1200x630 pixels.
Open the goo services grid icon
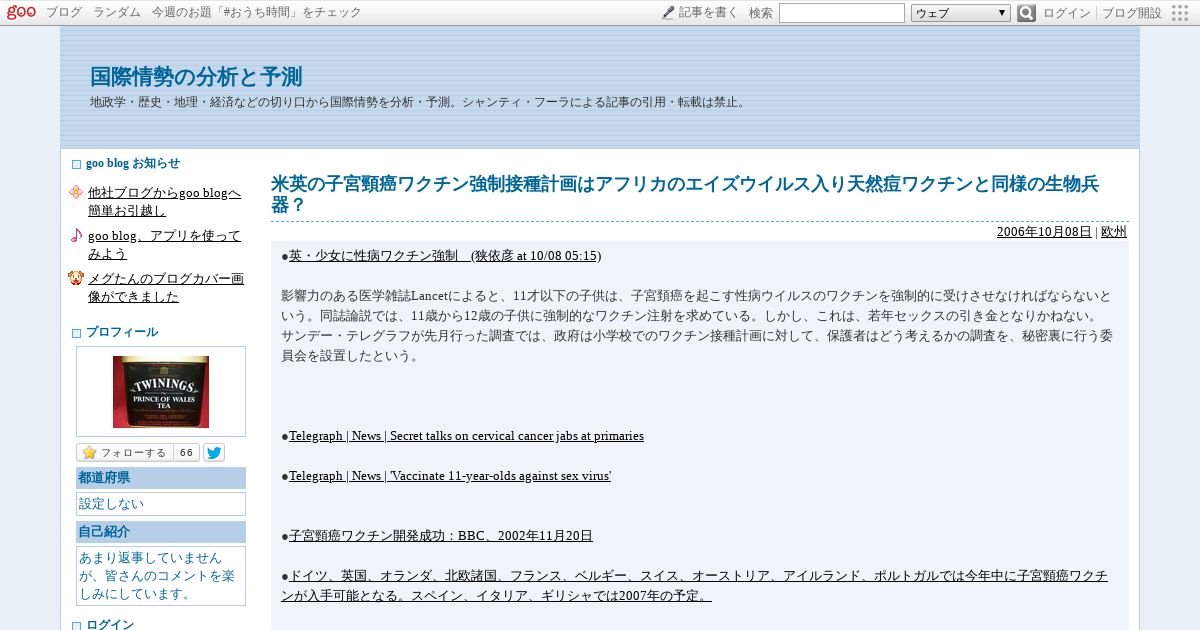[x=1180, y=13]
